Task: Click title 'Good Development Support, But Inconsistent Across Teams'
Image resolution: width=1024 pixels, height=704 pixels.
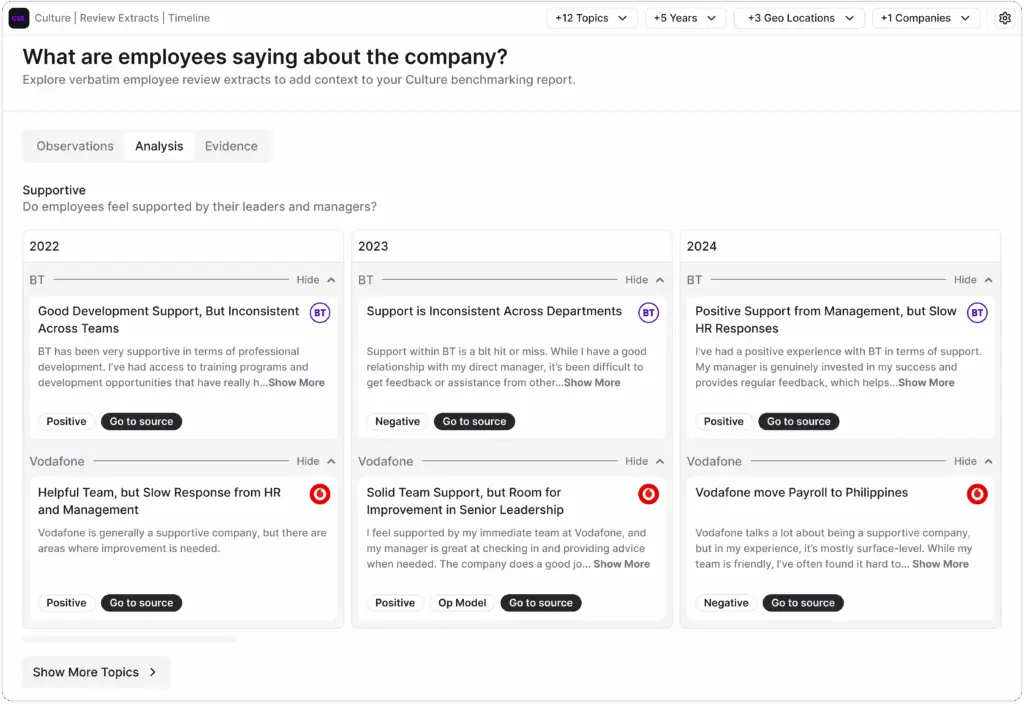Action: coord(168,320)
